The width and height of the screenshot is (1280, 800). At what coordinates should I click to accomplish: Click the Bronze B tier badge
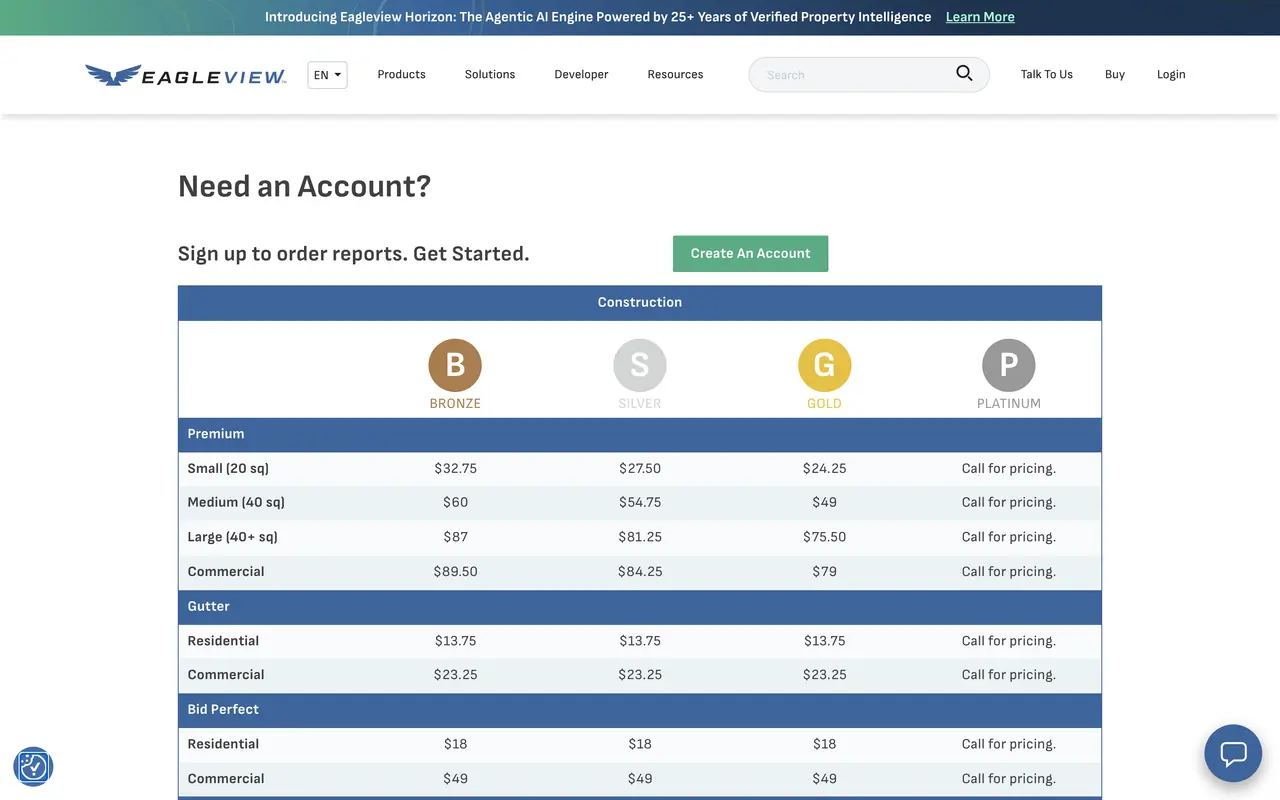pyautogui.click(x=455, y=365)
